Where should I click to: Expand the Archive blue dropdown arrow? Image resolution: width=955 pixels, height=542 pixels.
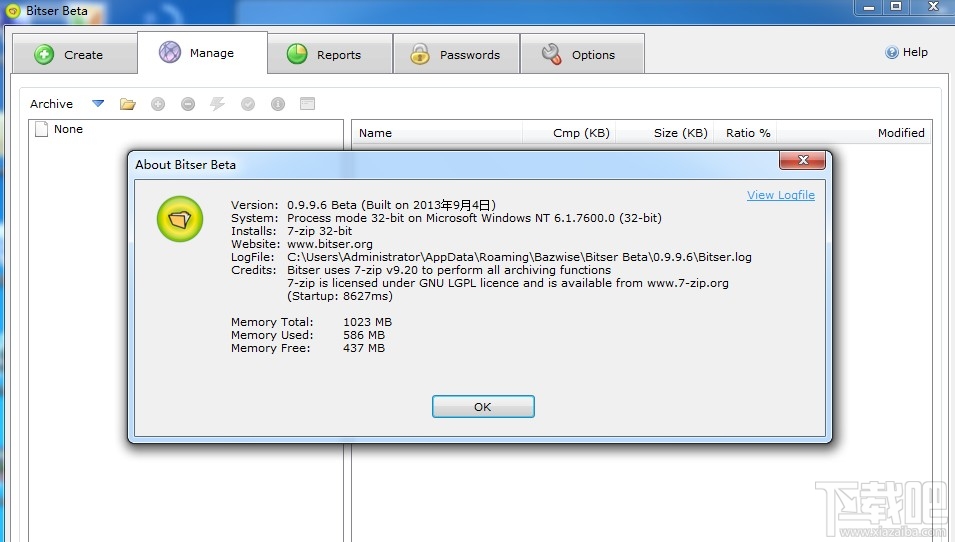(x=97, y=104)
